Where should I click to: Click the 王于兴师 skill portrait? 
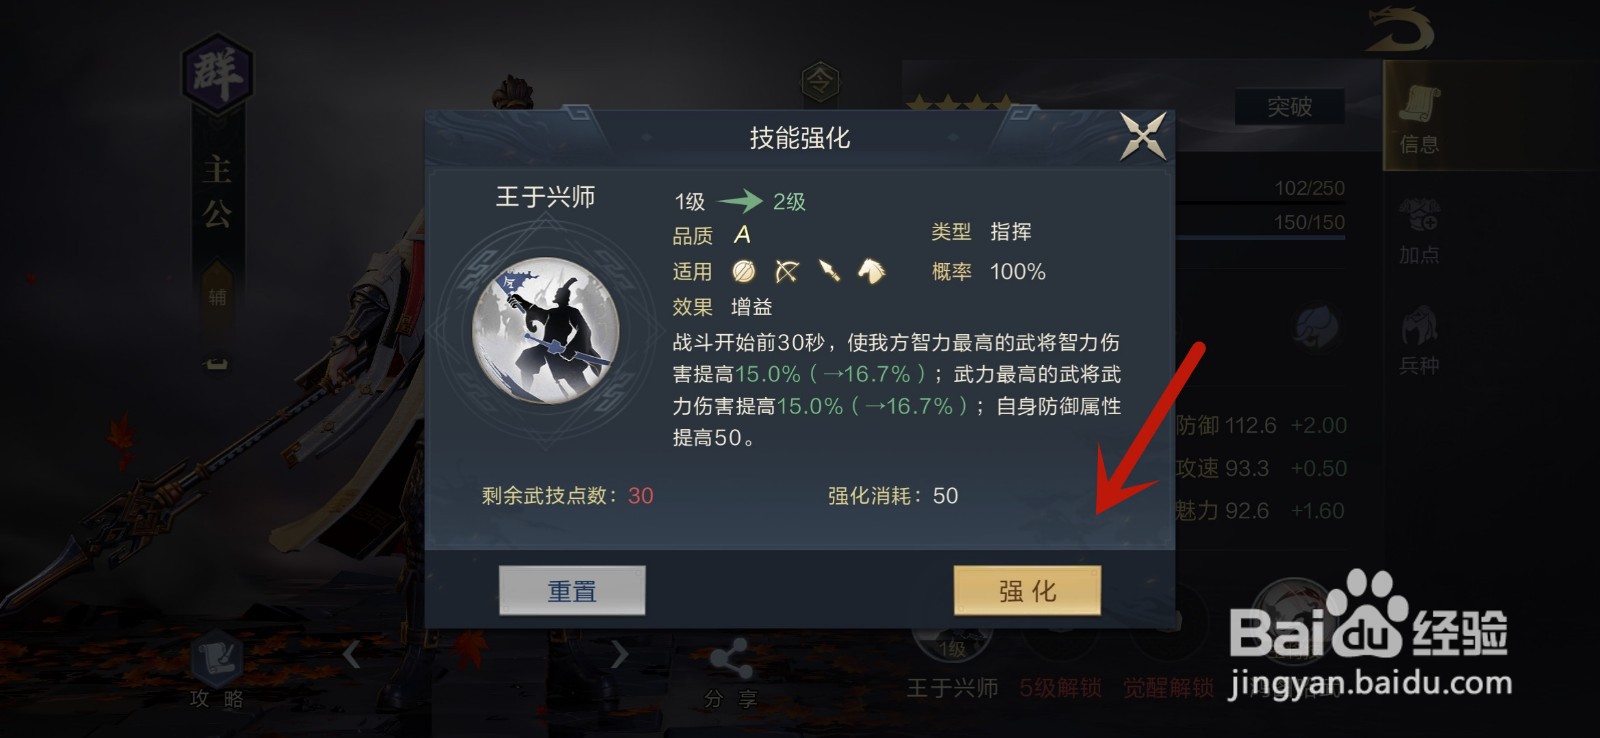point(546,331)
